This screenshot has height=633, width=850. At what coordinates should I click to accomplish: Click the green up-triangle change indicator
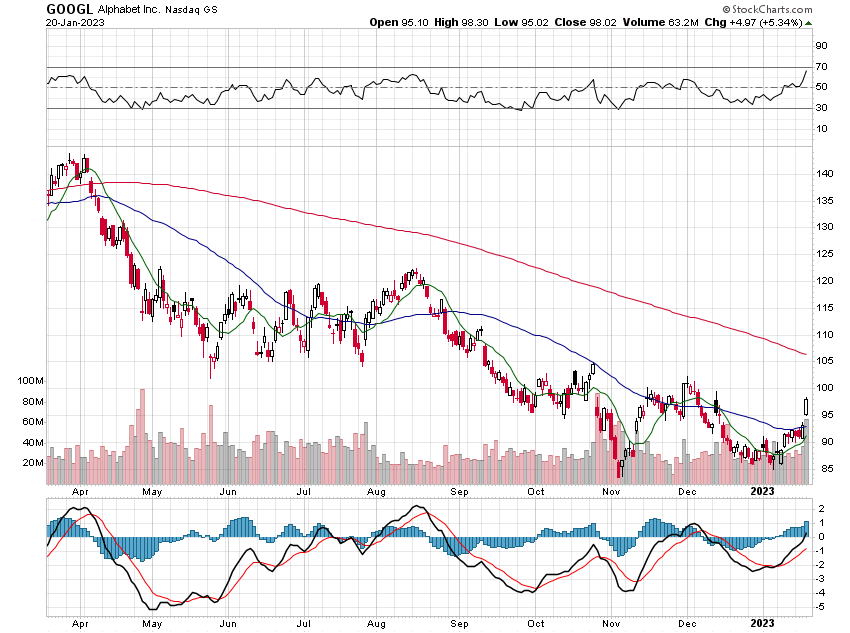(x=809, y=23)
